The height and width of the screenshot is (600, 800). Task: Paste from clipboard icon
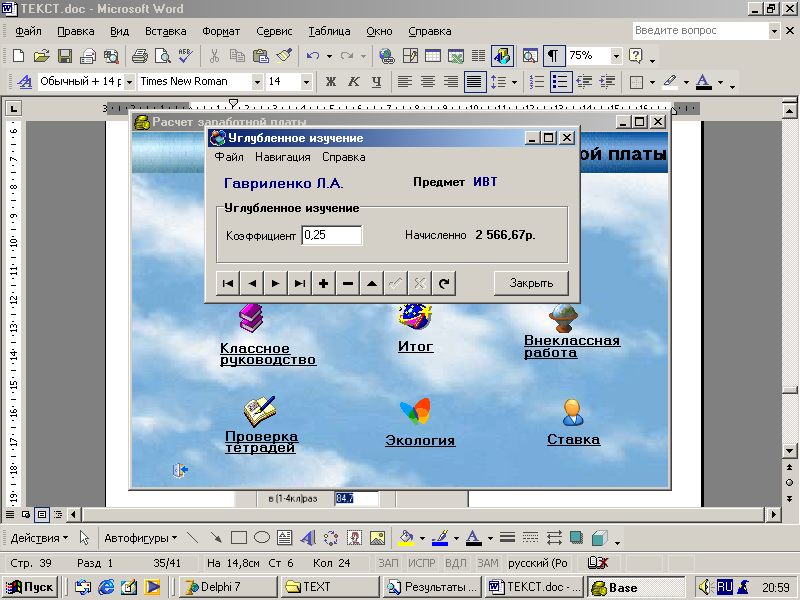[x=261, y=56]
